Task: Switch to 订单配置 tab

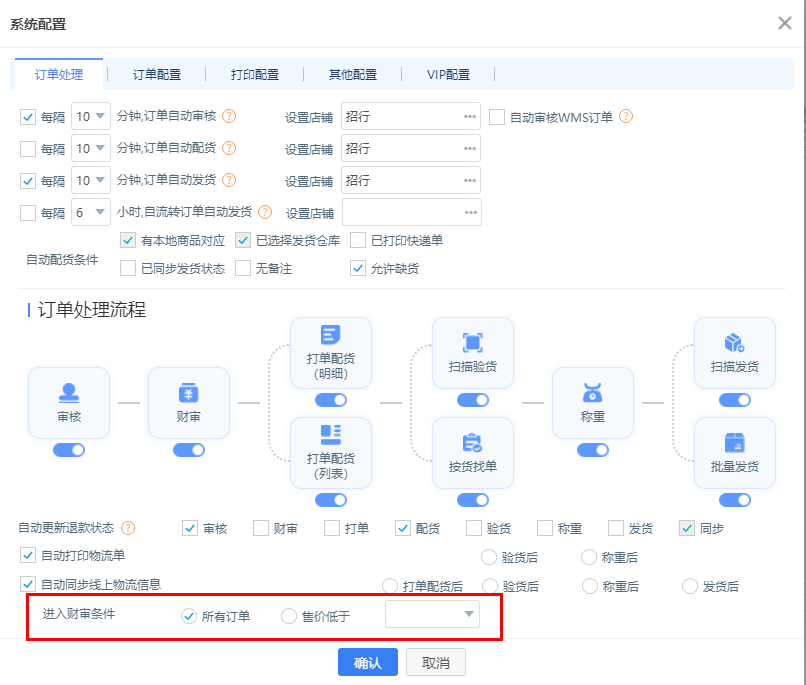Action: pos(157,75)
